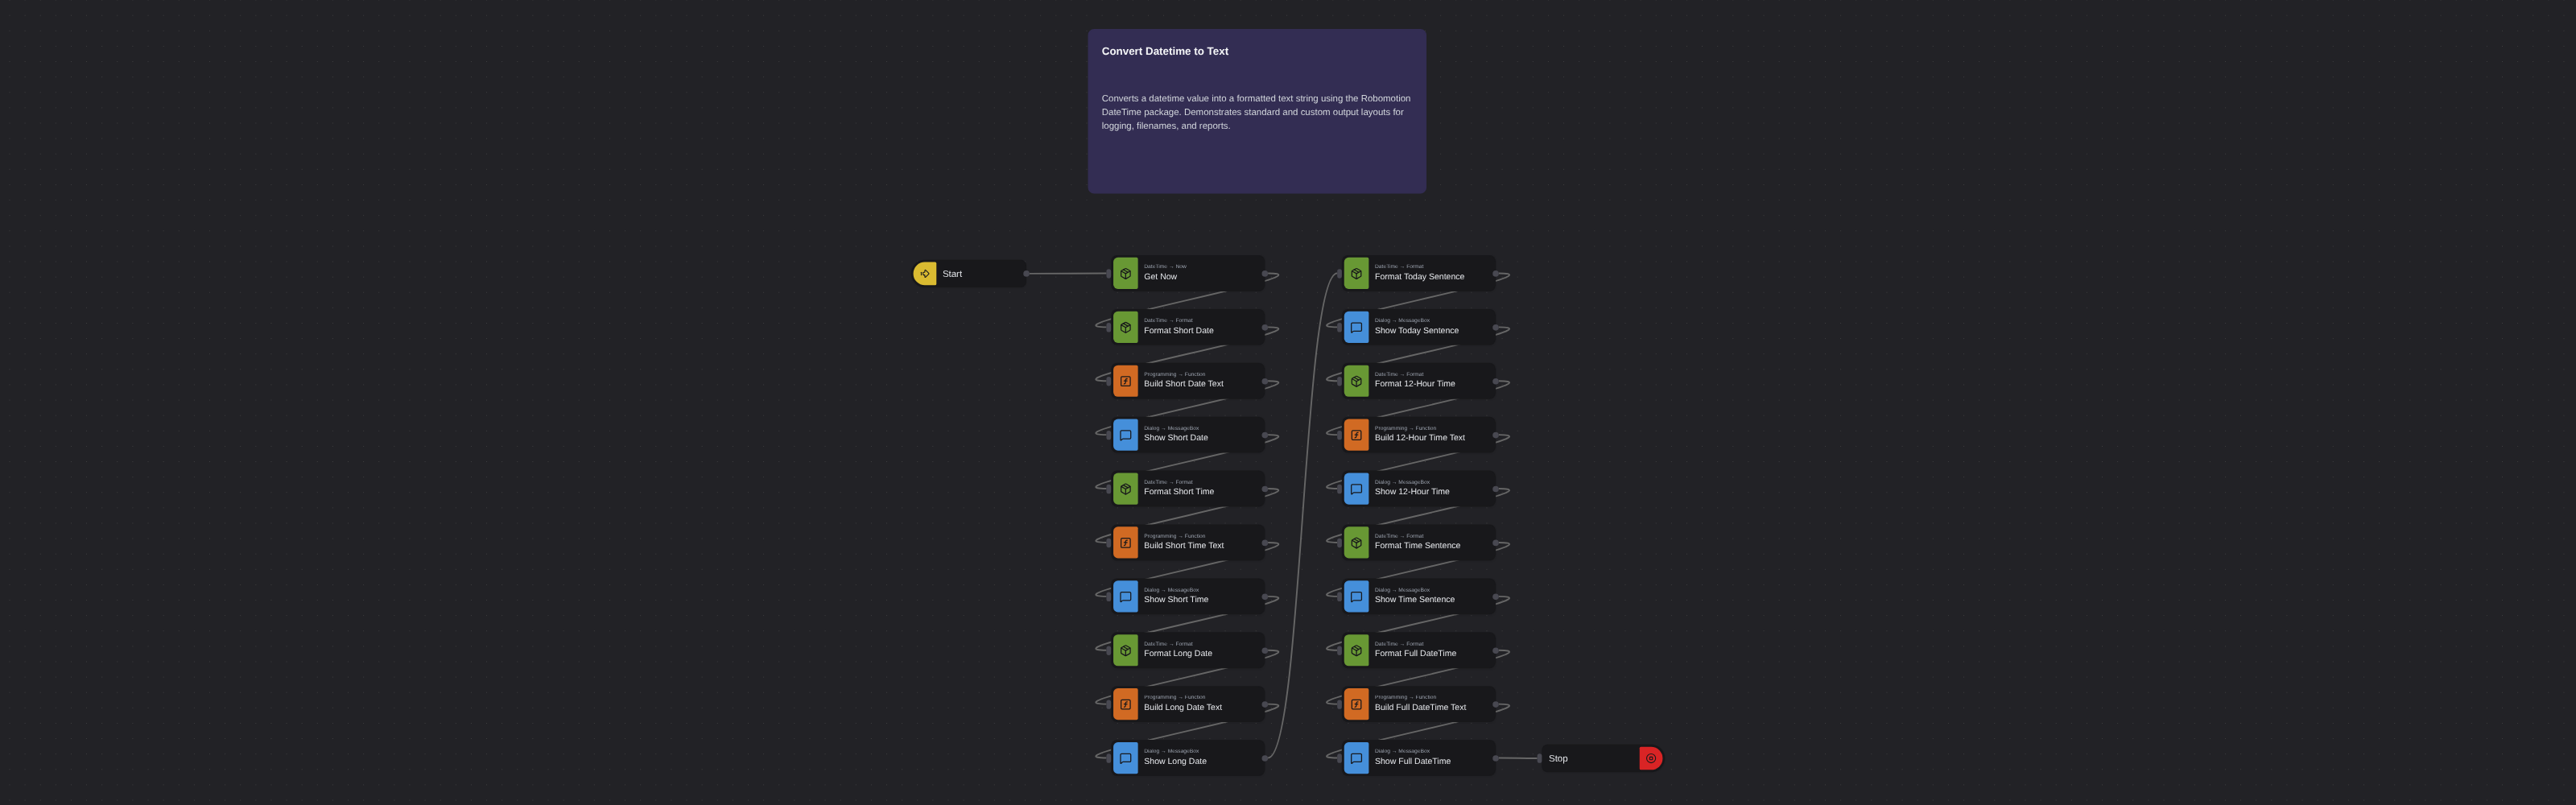Select the Build Long Date Text node
The height and width of the screenshot is (805, 2576).
tap(1189, 705)
